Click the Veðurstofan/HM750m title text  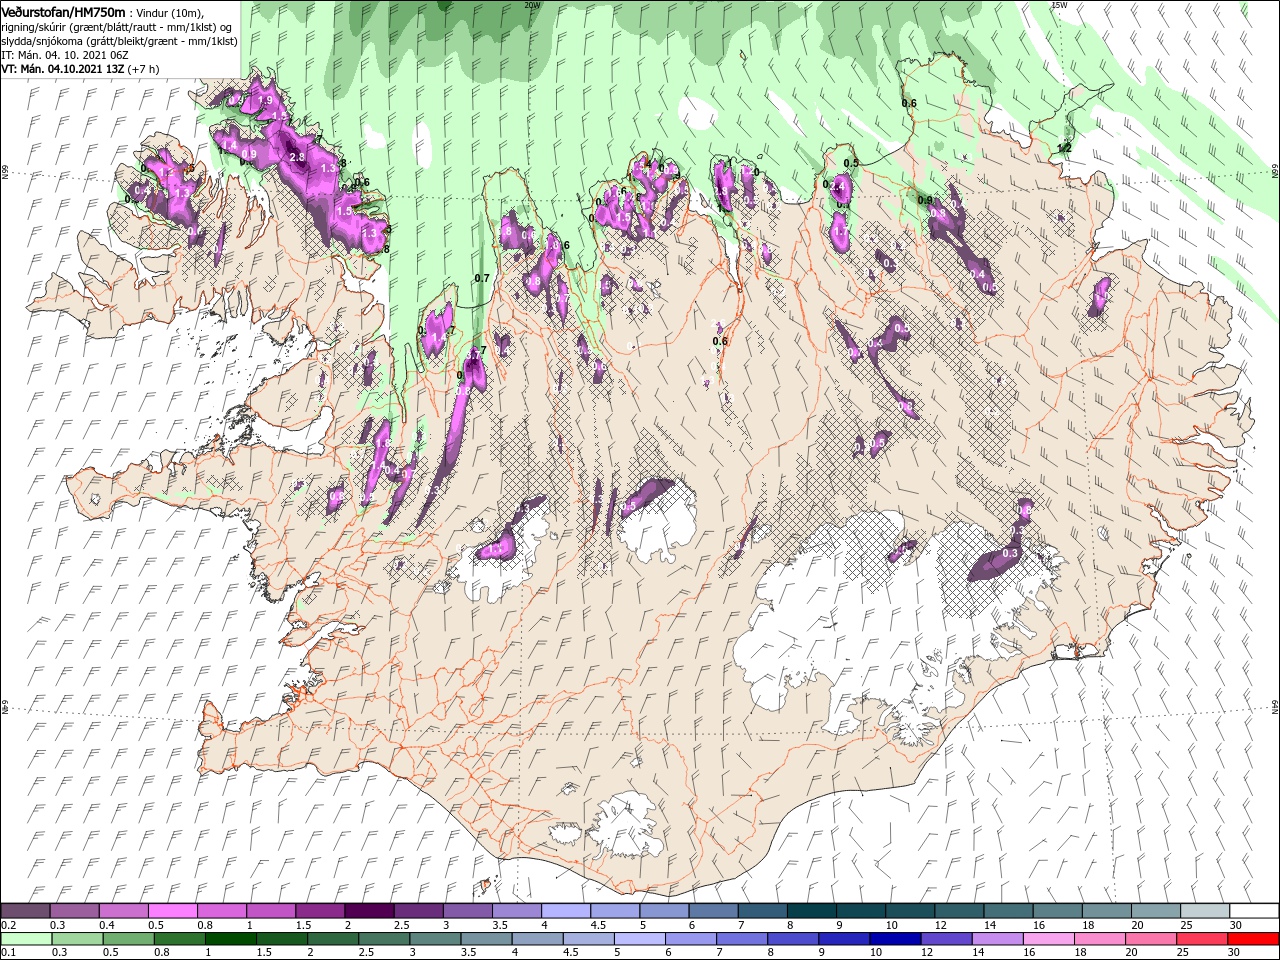63,11
